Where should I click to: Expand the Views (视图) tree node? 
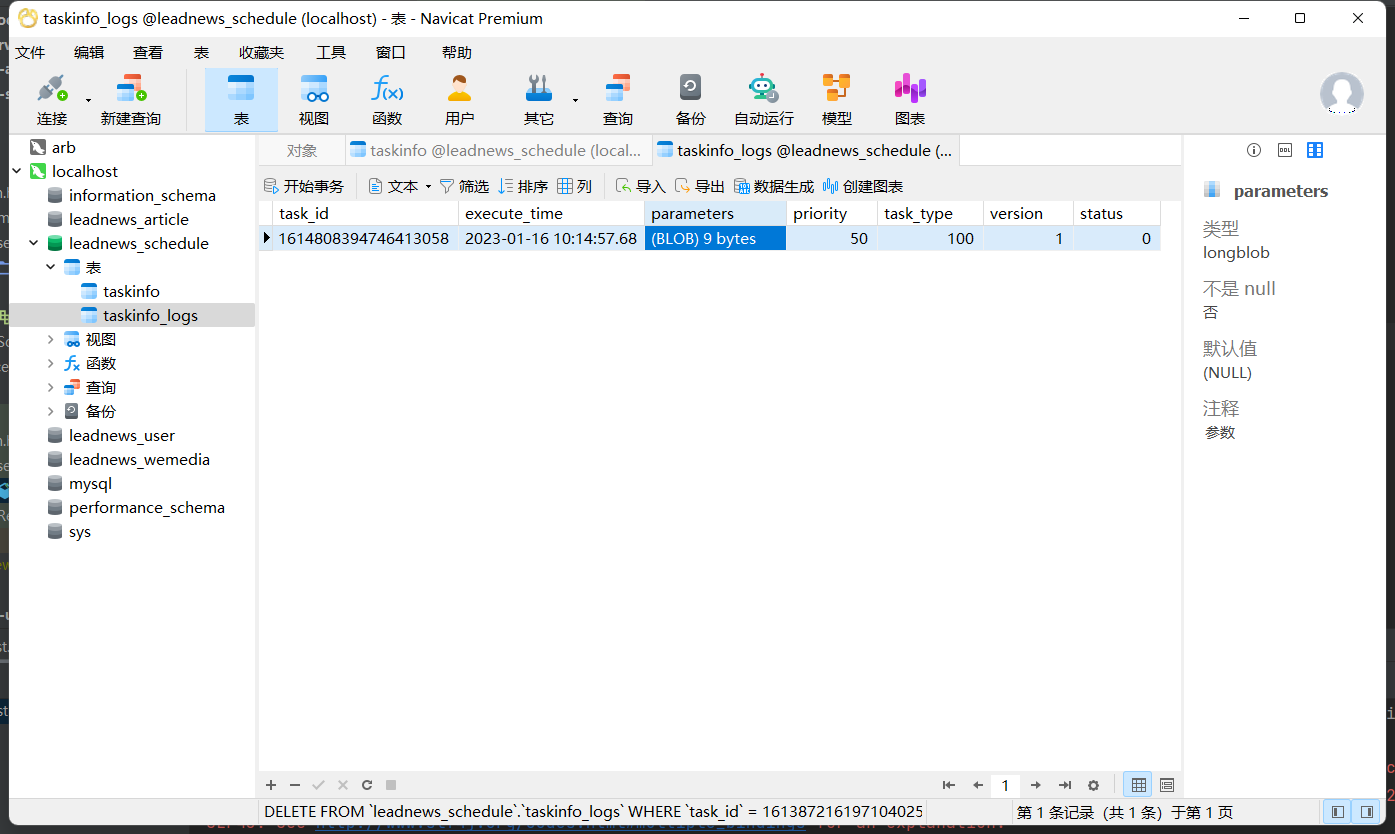[50, 339]
